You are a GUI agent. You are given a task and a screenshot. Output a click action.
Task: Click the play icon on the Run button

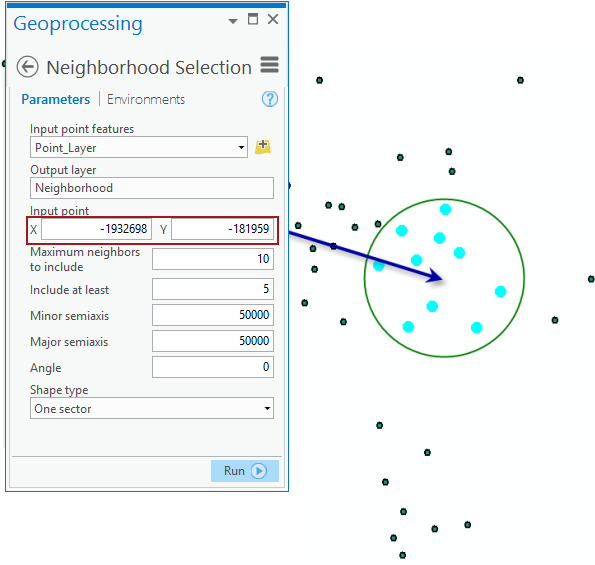pyautogui.click(x=259, y=471)
